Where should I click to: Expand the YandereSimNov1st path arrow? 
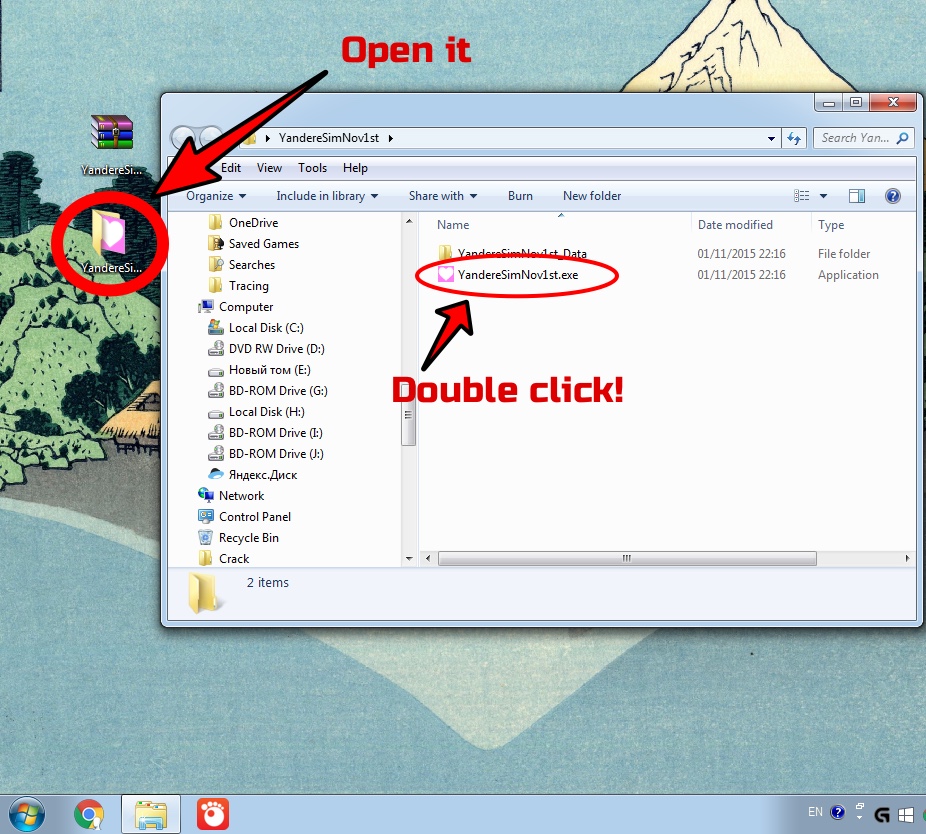(x=391, y=138)
